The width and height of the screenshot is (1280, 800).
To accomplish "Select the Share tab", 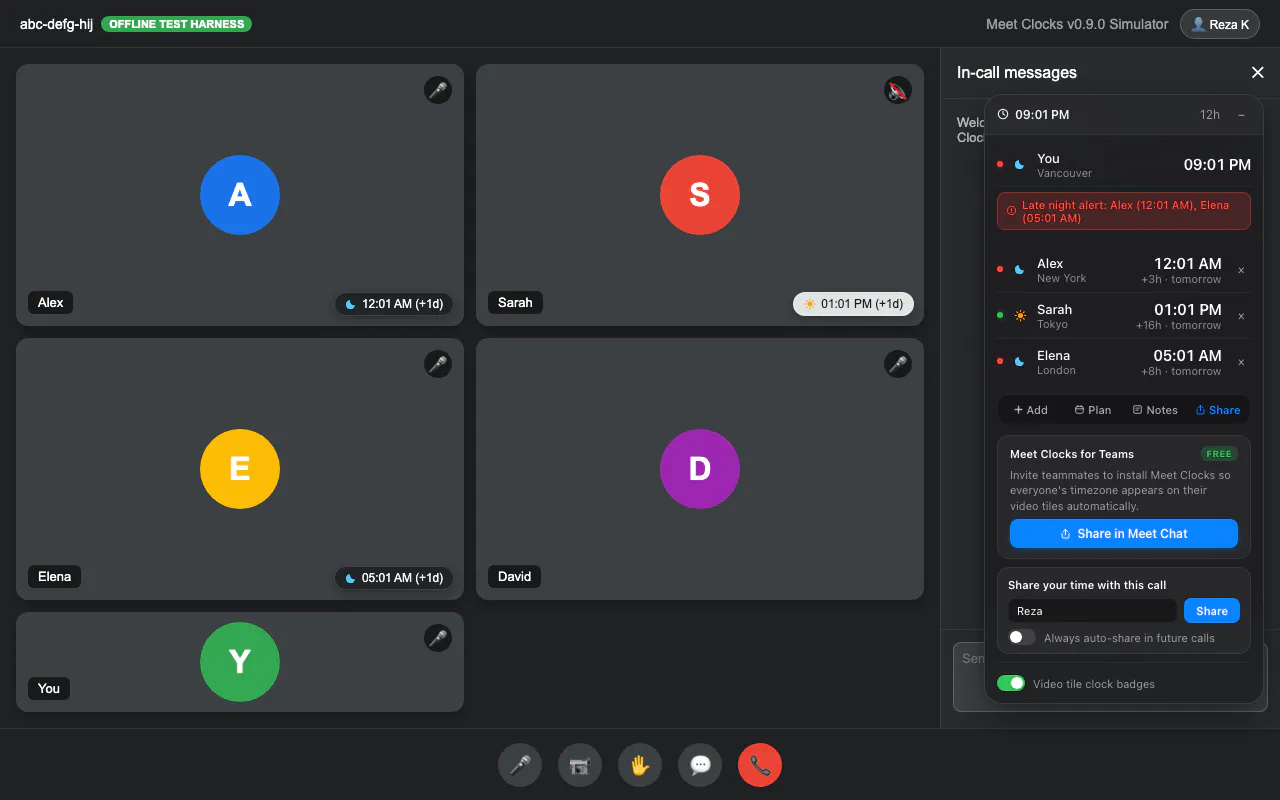I will coord(1217,410).
